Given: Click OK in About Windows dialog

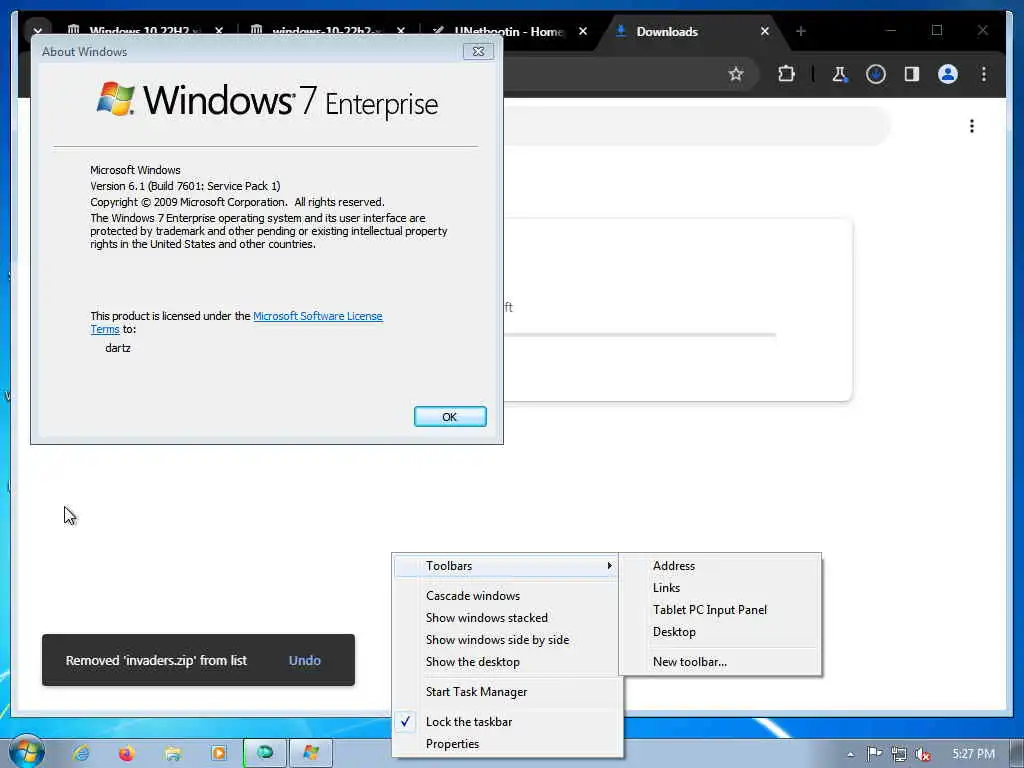Looking at the screenshot, I should click(450, 417).
